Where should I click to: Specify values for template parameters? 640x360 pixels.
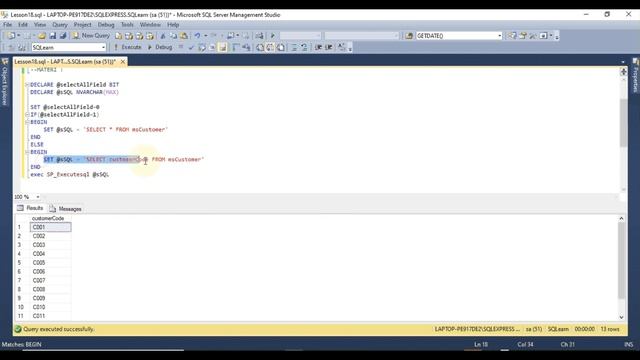[341, 47]
